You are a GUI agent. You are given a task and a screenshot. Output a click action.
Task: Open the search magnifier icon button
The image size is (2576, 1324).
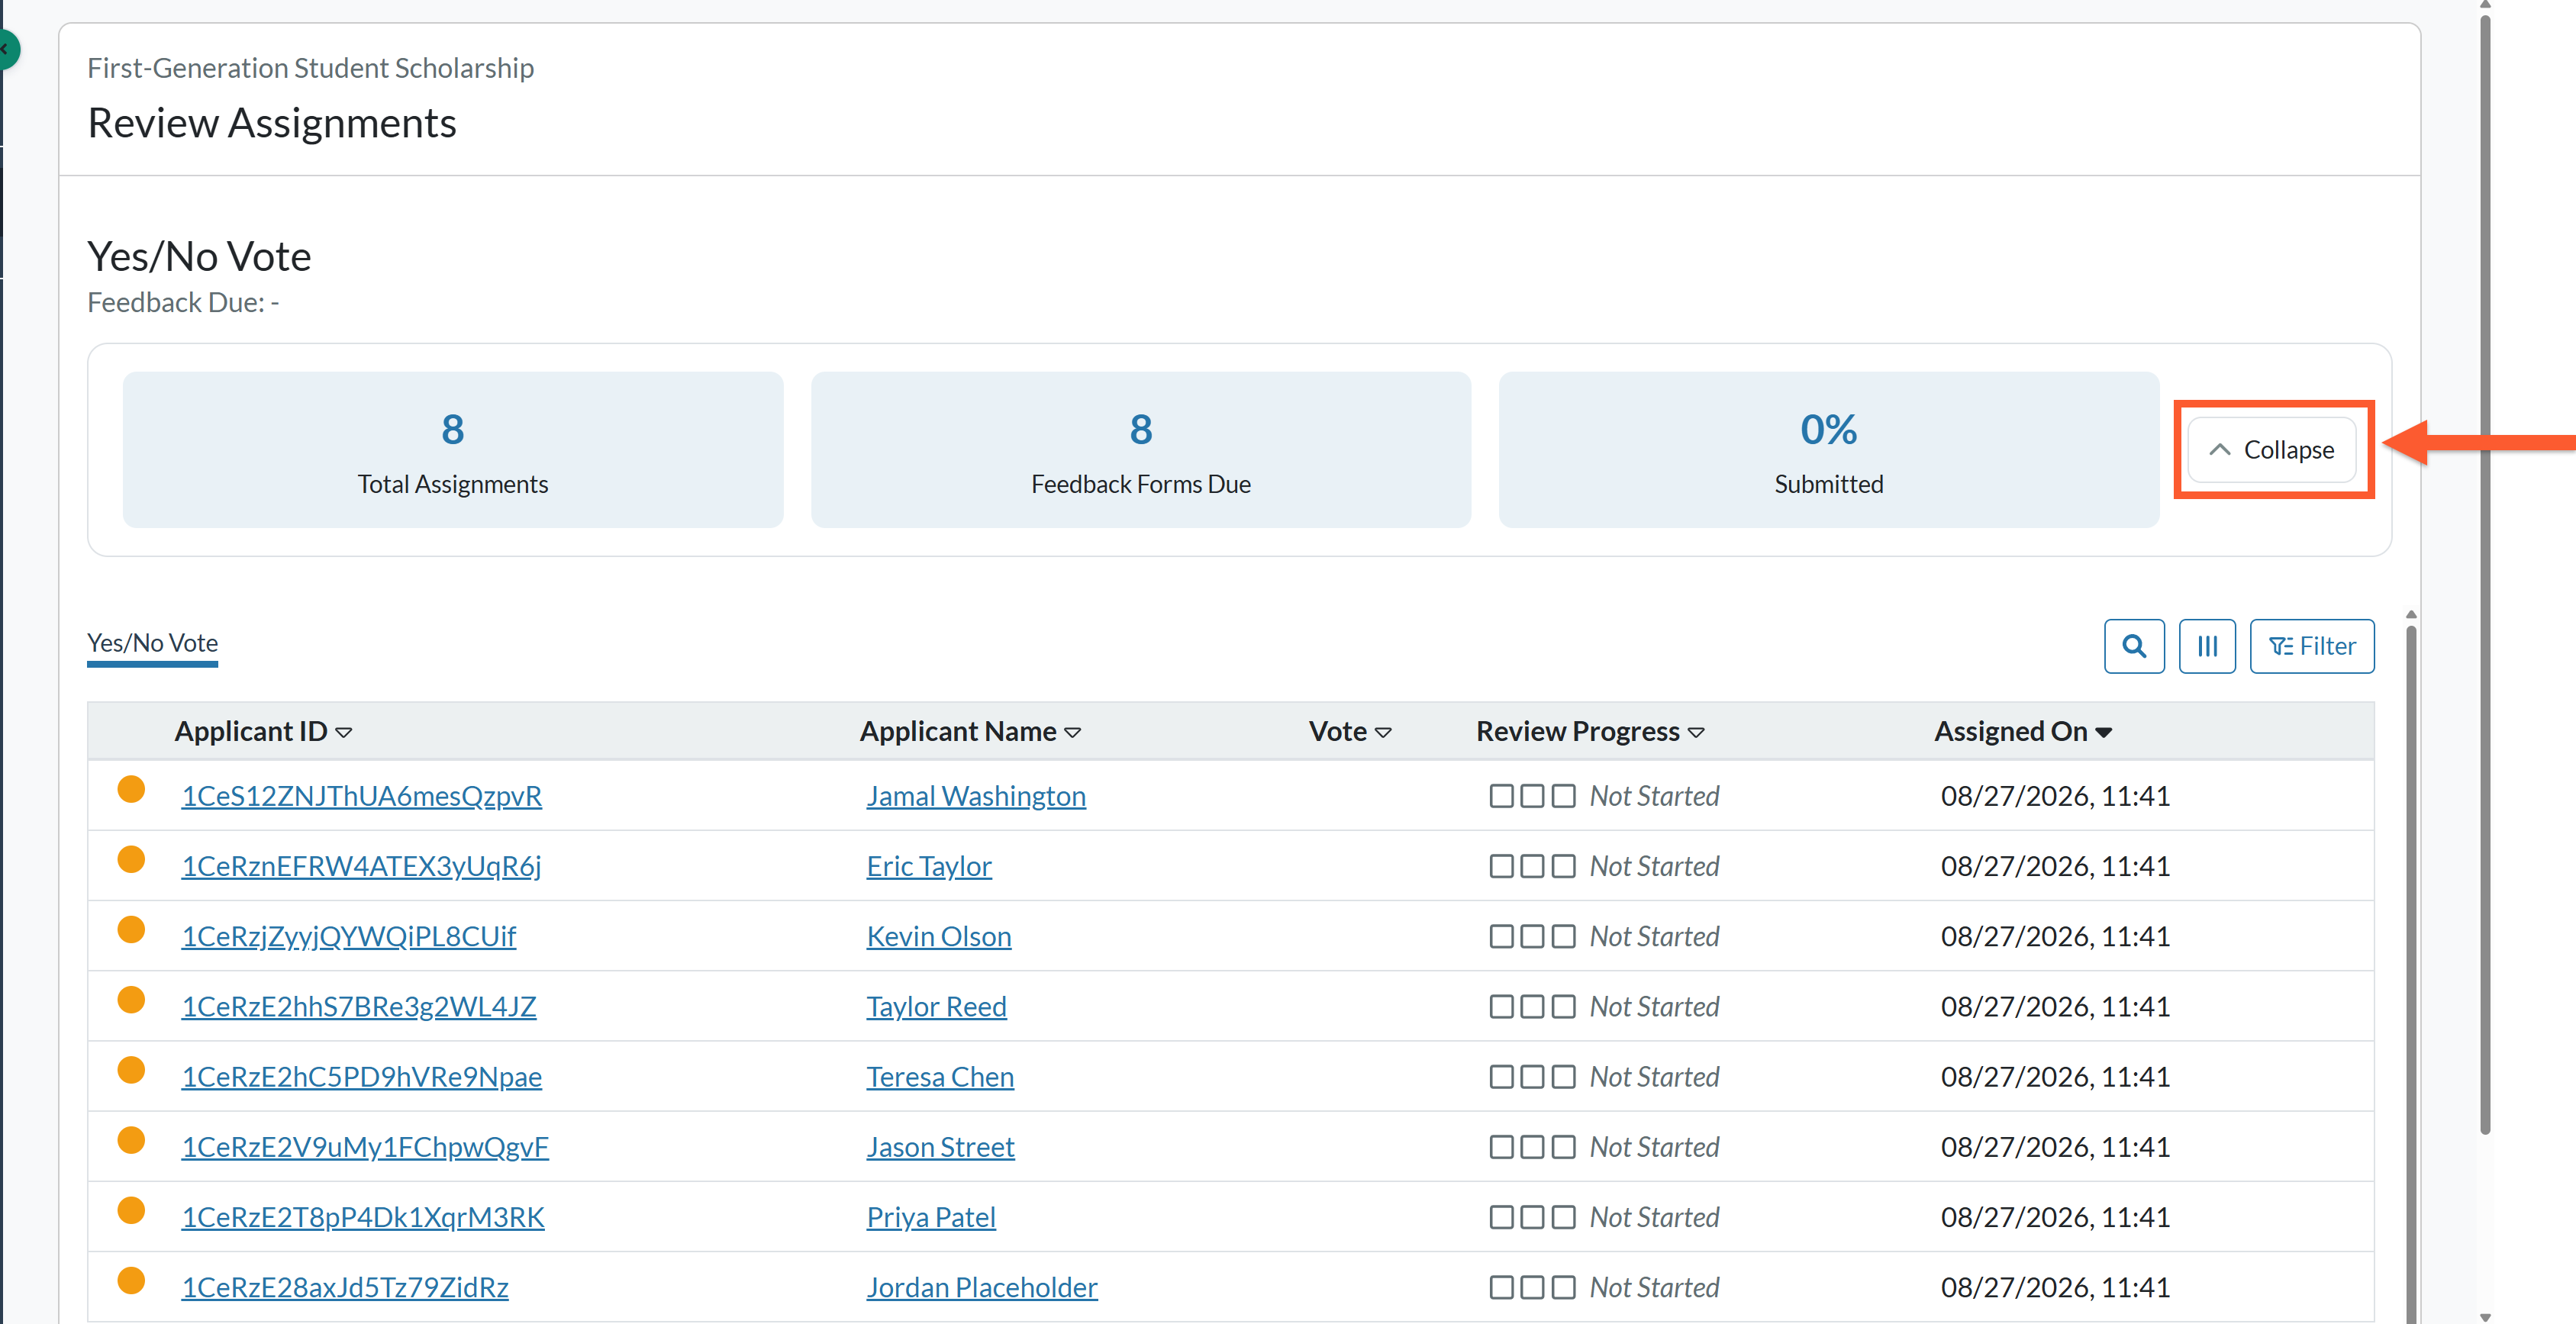(x=2133, y=646)
